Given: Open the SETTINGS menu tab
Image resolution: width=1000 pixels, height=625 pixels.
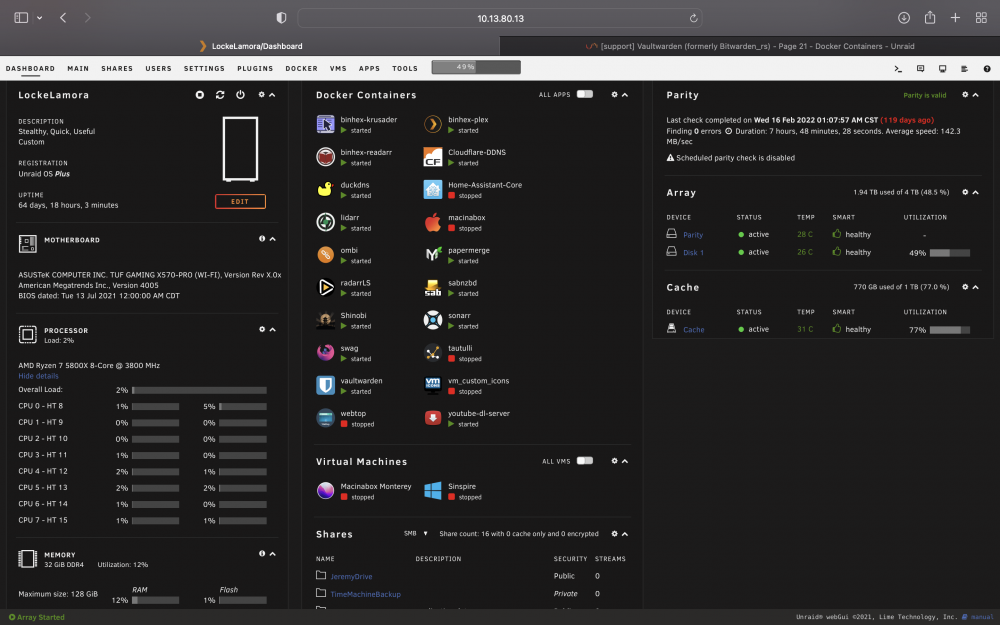Looking at the screenshot, I should 204,68.
